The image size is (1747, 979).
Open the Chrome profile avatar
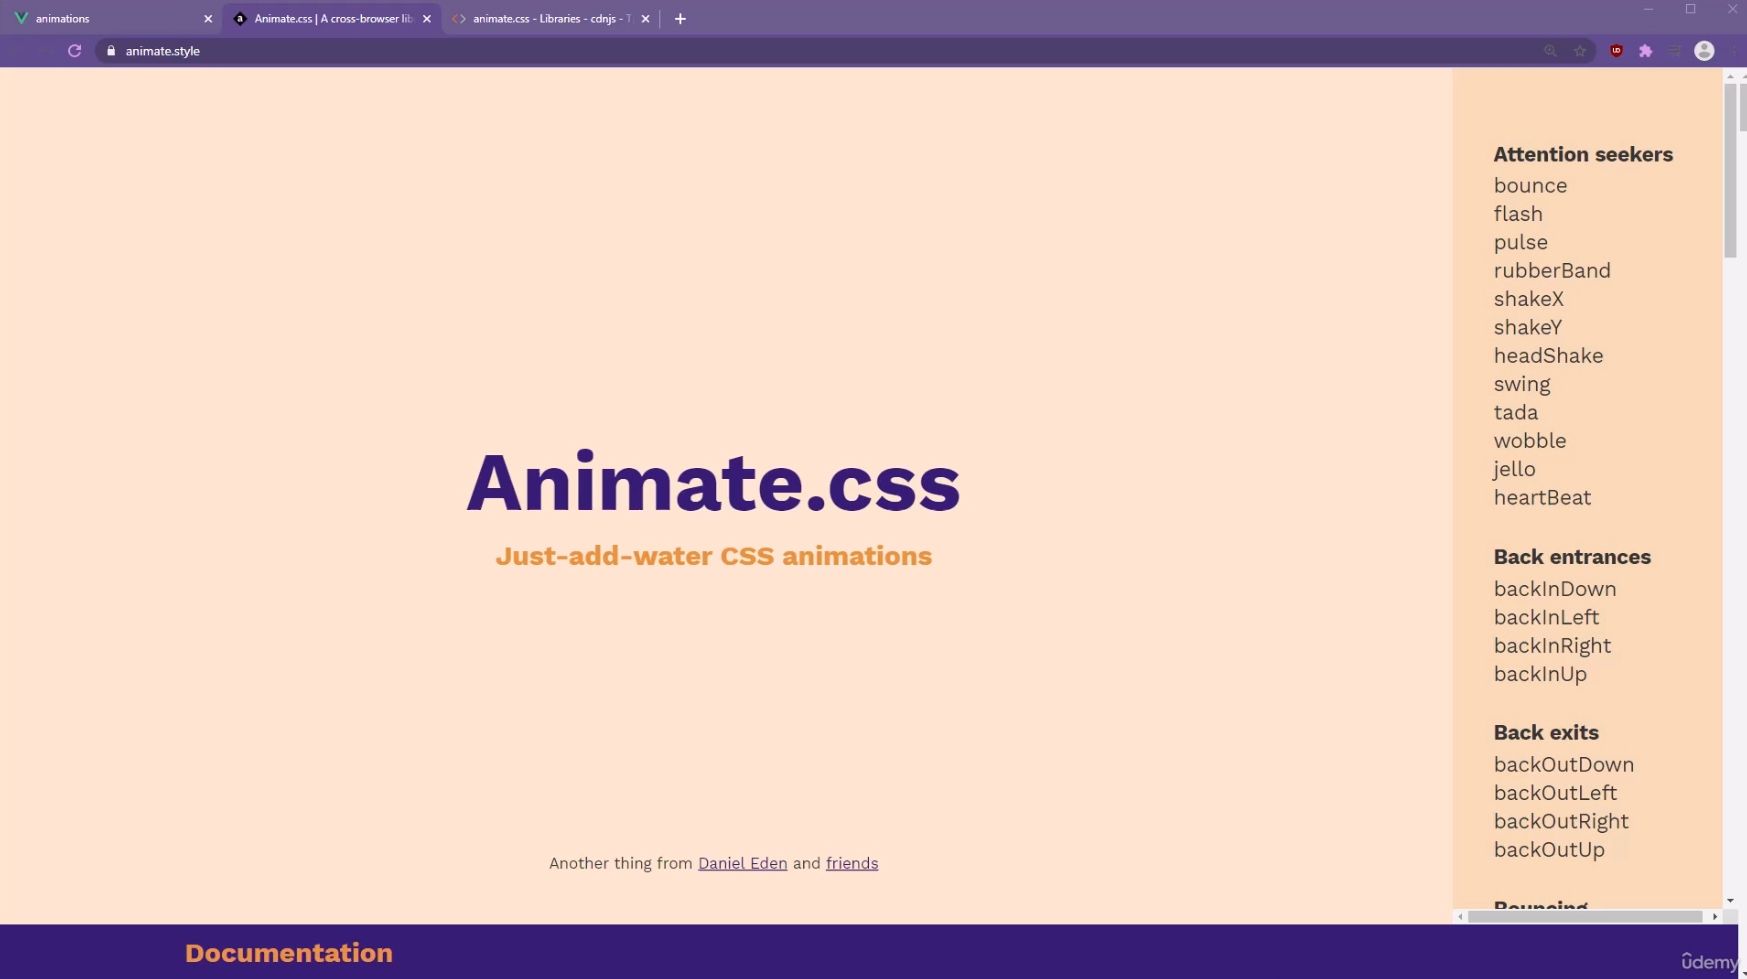[1705, 51]
